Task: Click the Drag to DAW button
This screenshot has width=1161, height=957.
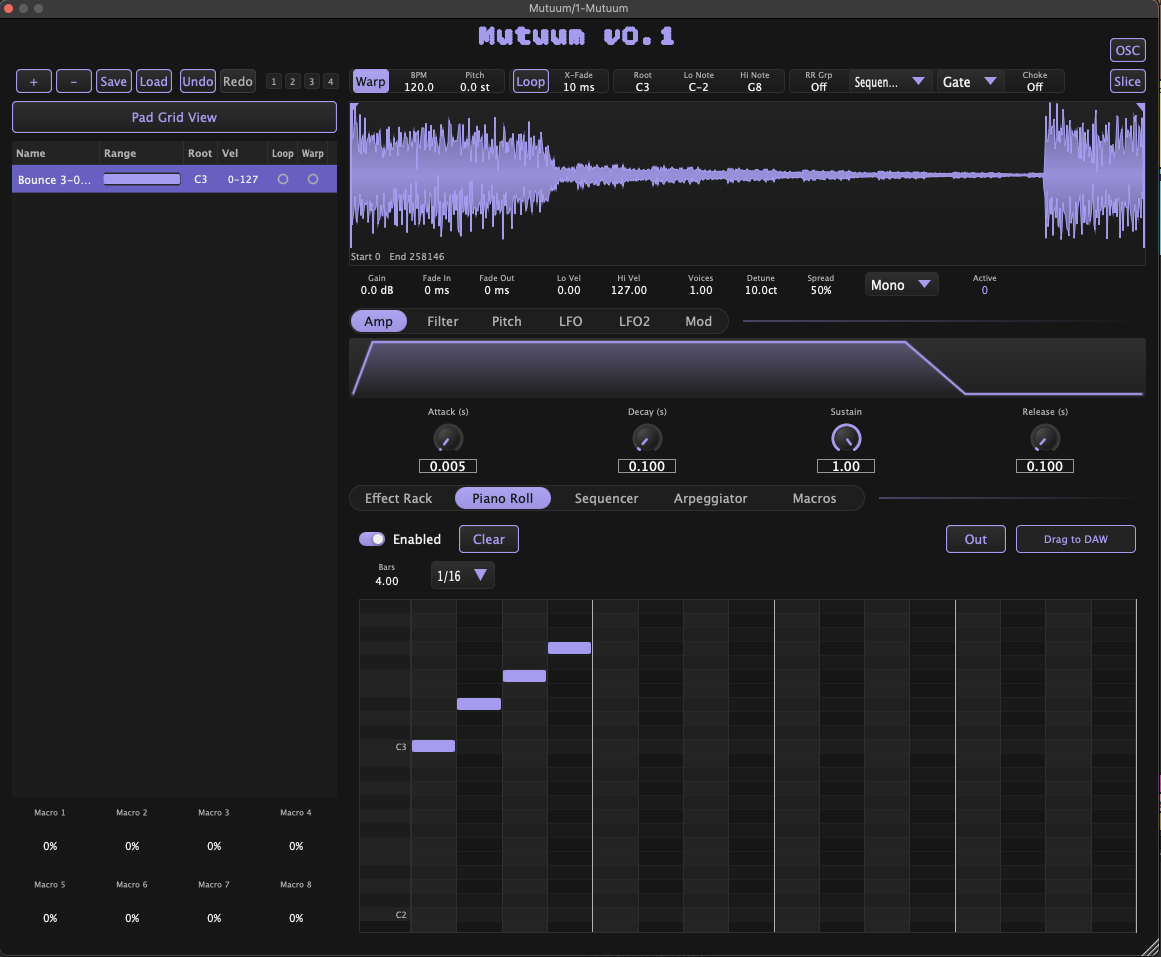Action: (x=1076, y=539)
